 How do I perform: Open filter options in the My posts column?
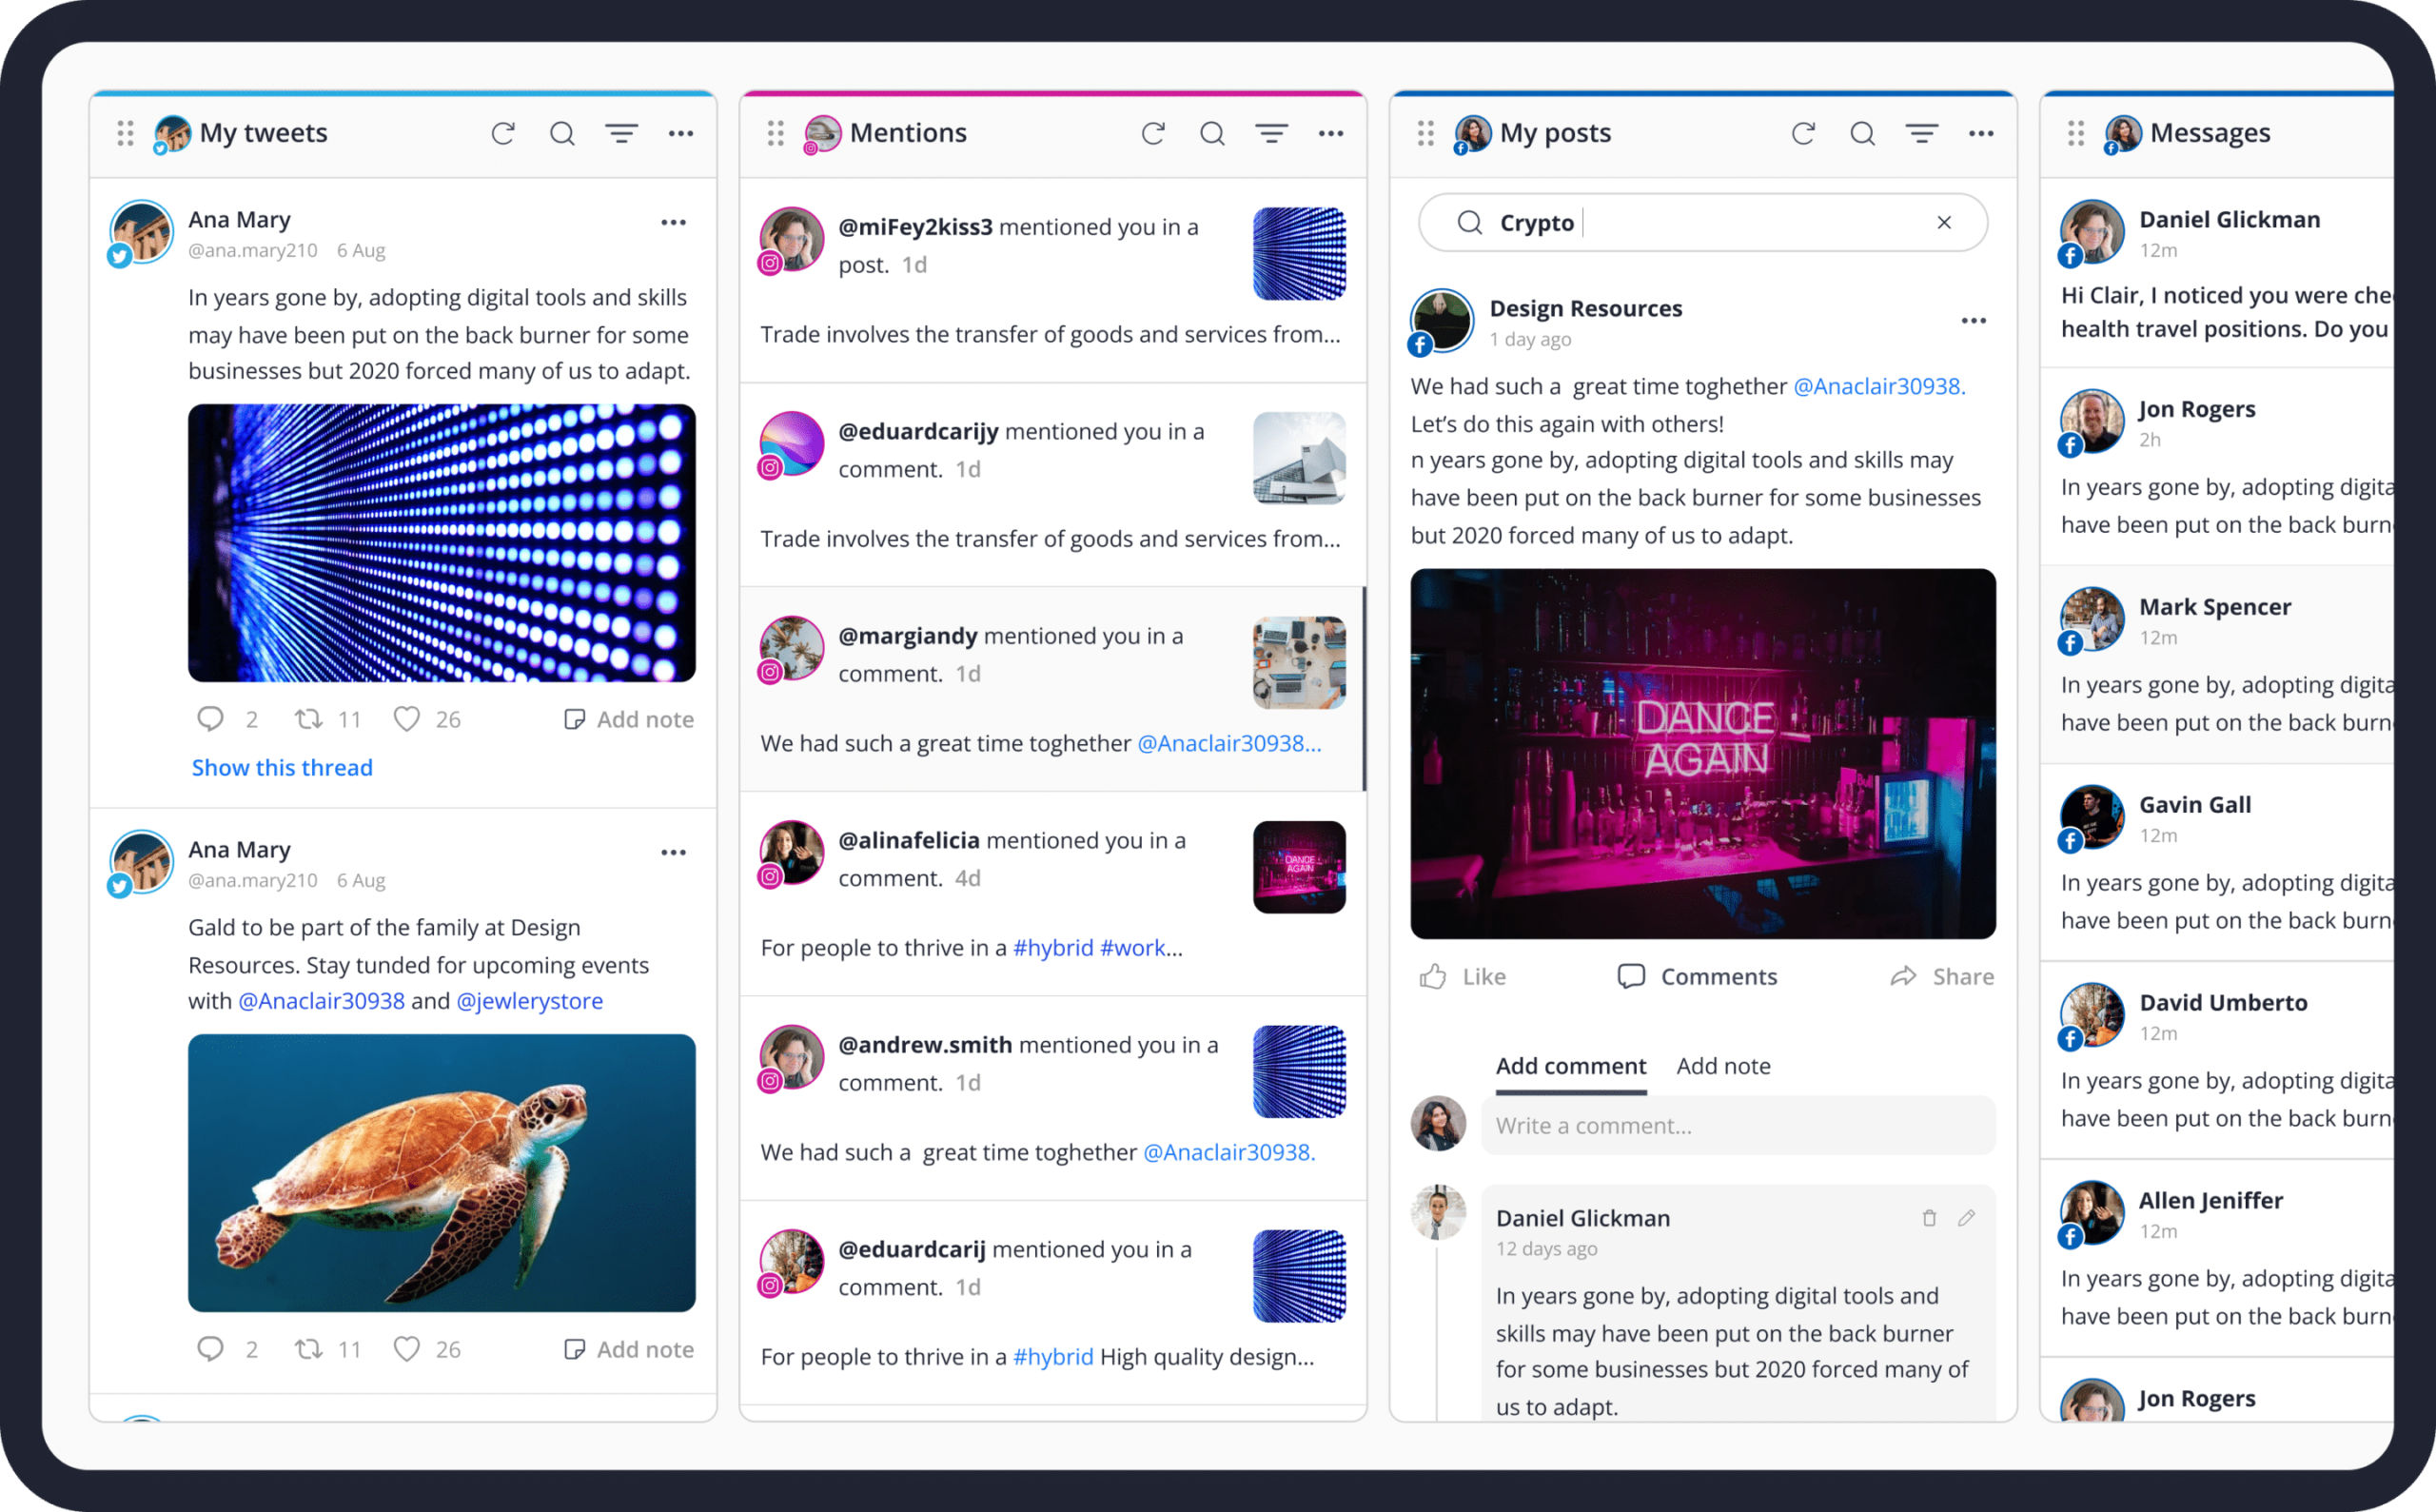click(x=1921, y=133)
